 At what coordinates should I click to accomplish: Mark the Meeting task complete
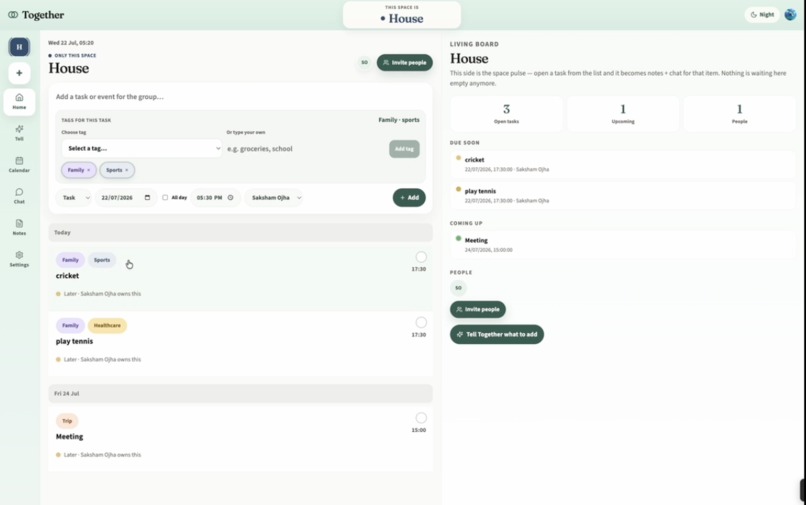pos(421,418)
